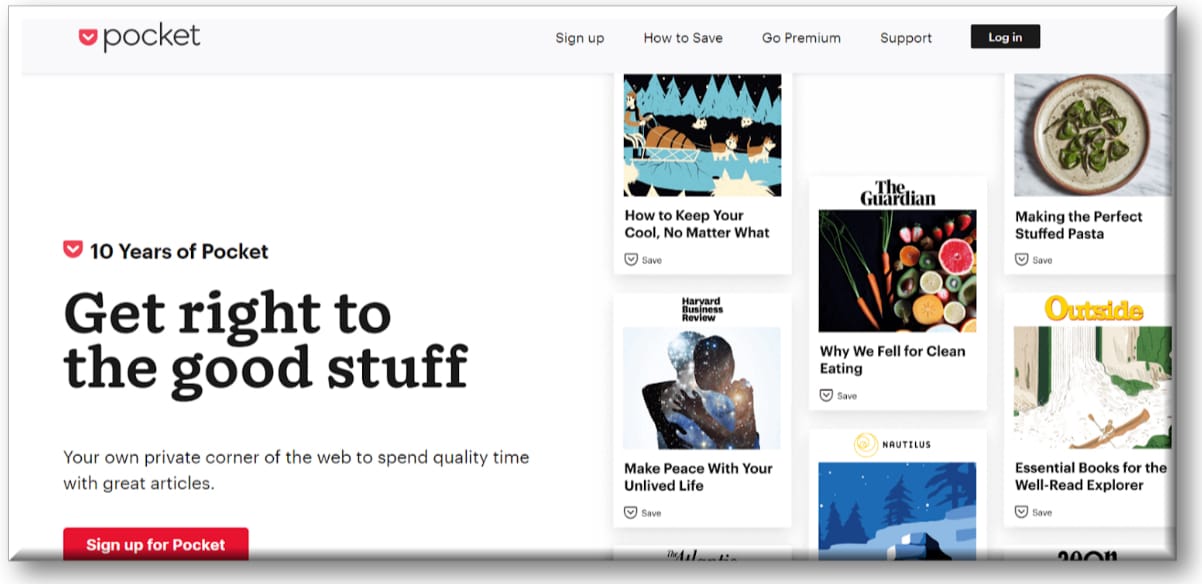This screenshot has width=1202, height=584.
Task: Go to Go Premium page
Action: click(801, 38)
